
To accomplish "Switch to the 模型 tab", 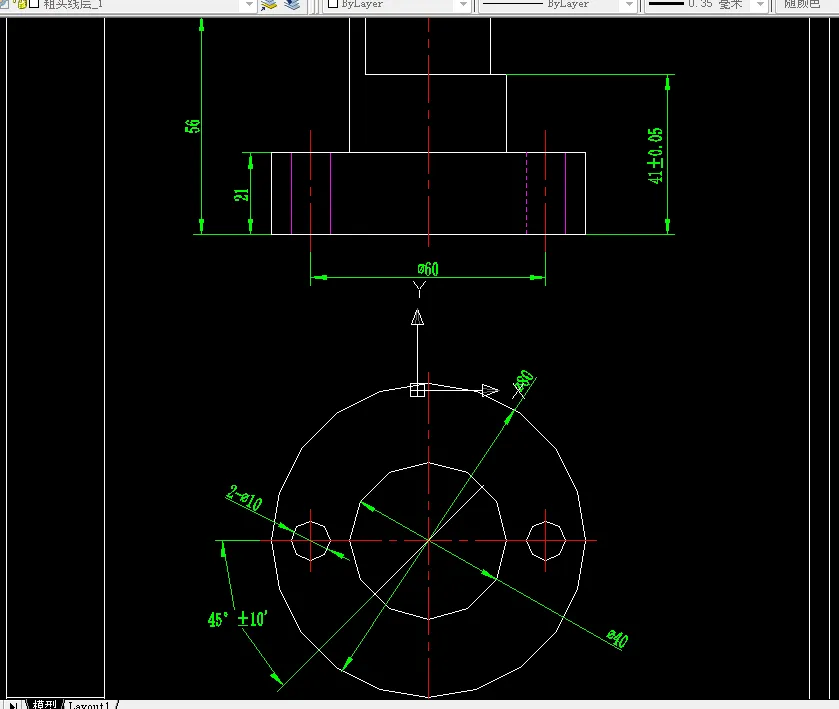I will (x=44, y=704).
